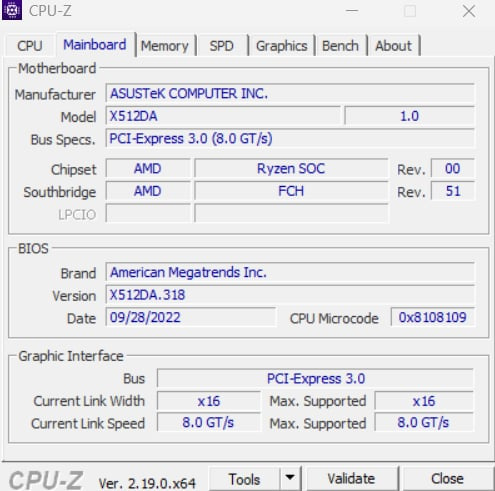Image resolution: width=495 pixels, height=491 pixels.
Task: Click the CPU Microcode label
Action: (334, 318)
